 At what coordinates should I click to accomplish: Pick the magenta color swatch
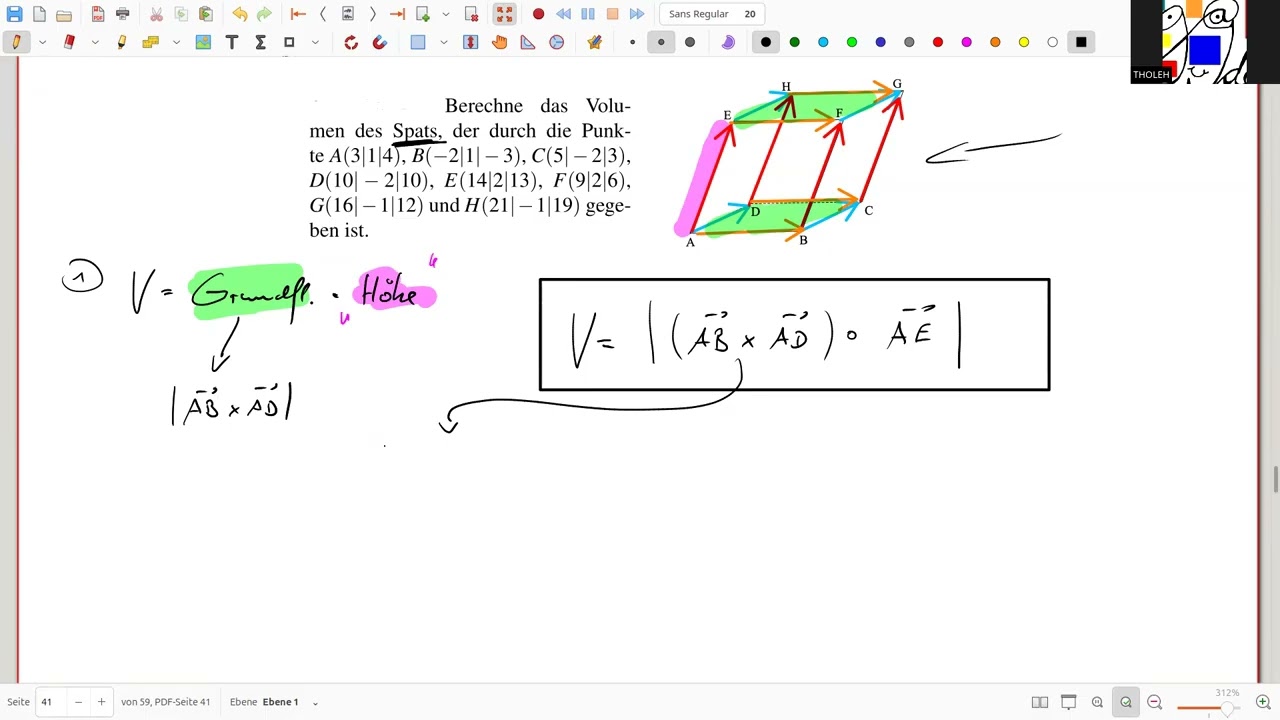[x=967, y=42]
